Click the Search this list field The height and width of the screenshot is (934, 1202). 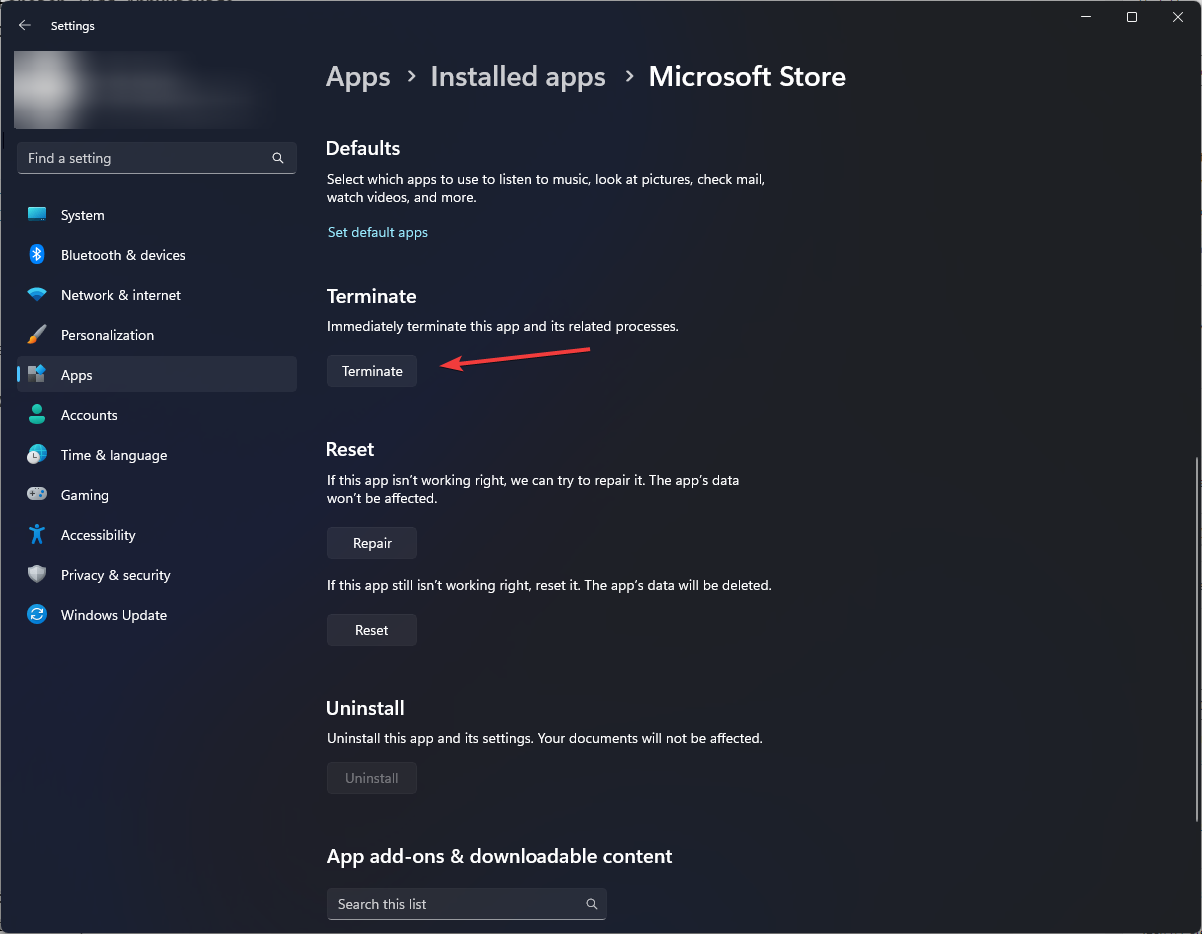pos(455,904)
